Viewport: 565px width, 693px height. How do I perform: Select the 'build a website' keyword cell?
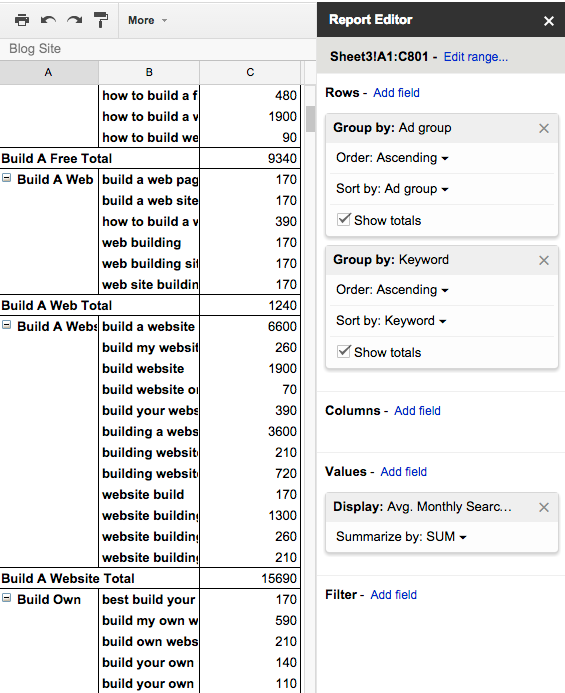[x=149, y=327]
